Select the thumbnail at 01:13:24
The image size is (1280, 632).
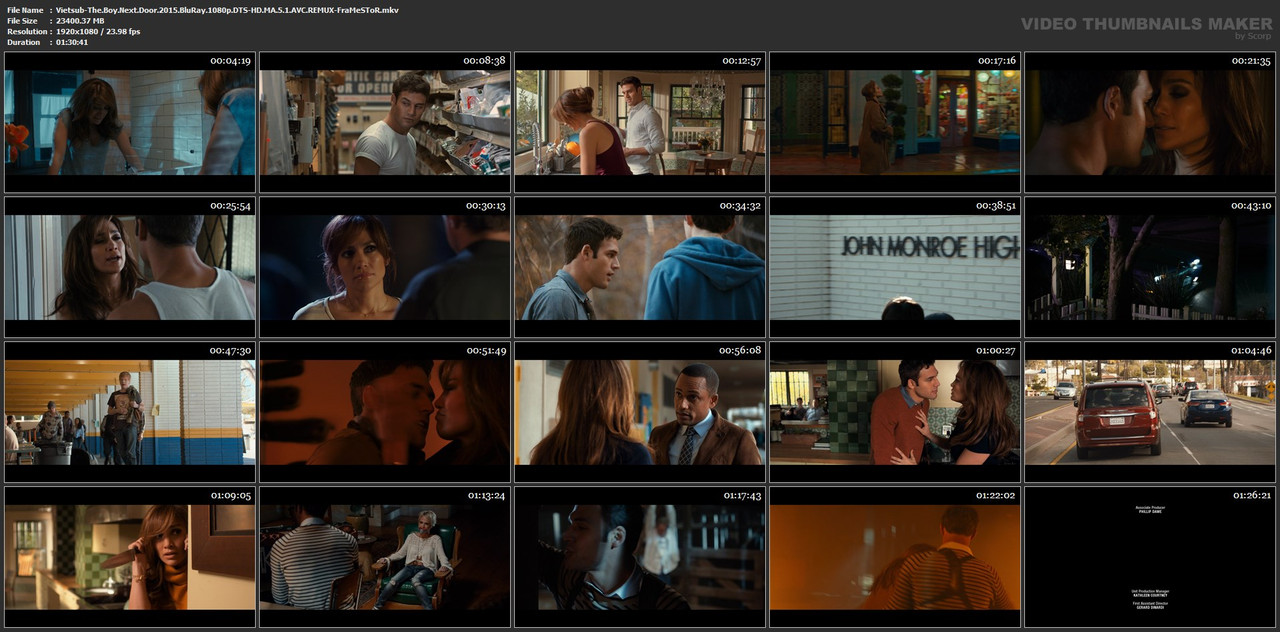coord(385,558)
